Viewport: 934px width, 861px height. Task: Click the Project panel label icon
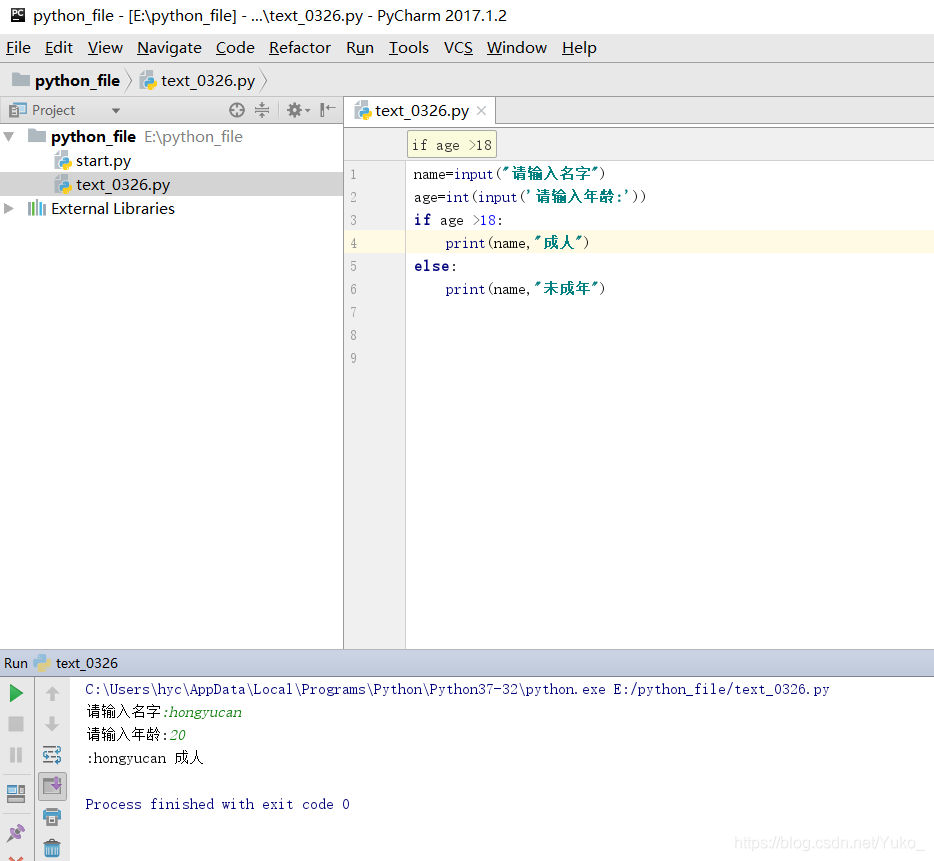18,110
